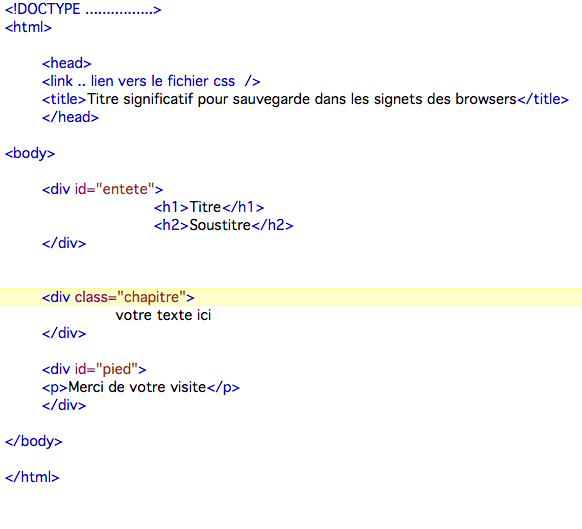Click the highlighted div class="chapitre" line

pos(291,297)
